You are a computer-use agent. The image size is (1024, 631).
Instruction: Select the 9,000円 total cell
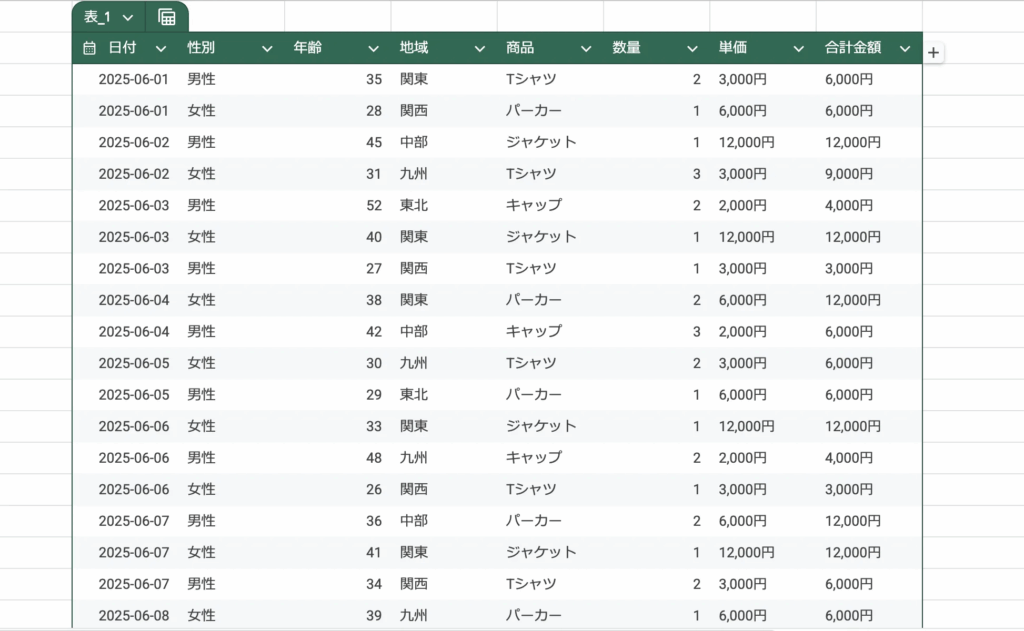click(849, 174)
